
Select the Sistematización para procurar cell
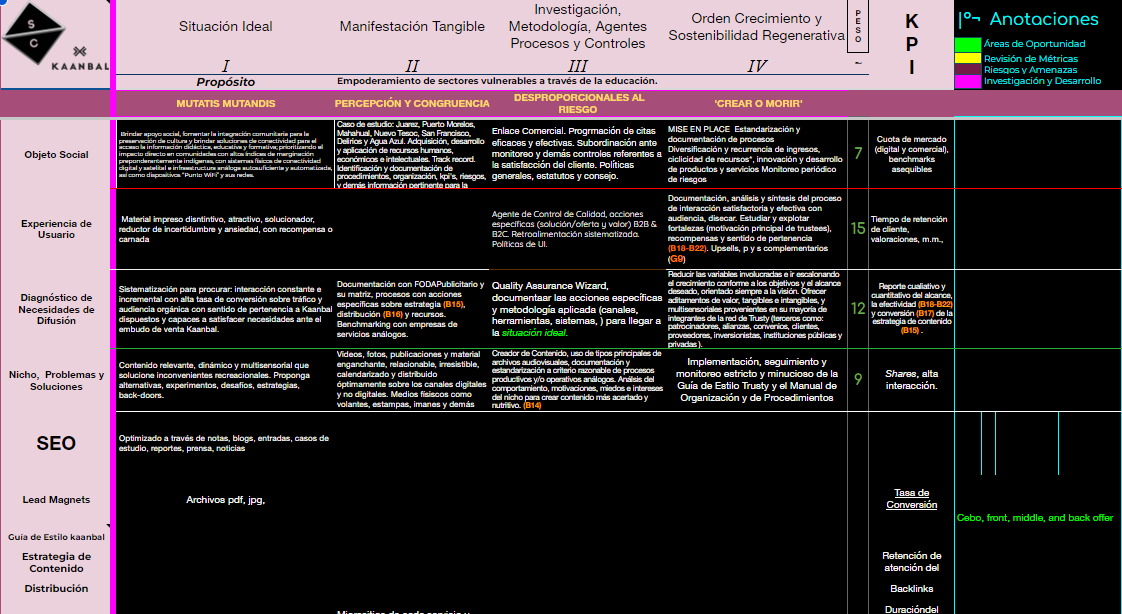225,309
